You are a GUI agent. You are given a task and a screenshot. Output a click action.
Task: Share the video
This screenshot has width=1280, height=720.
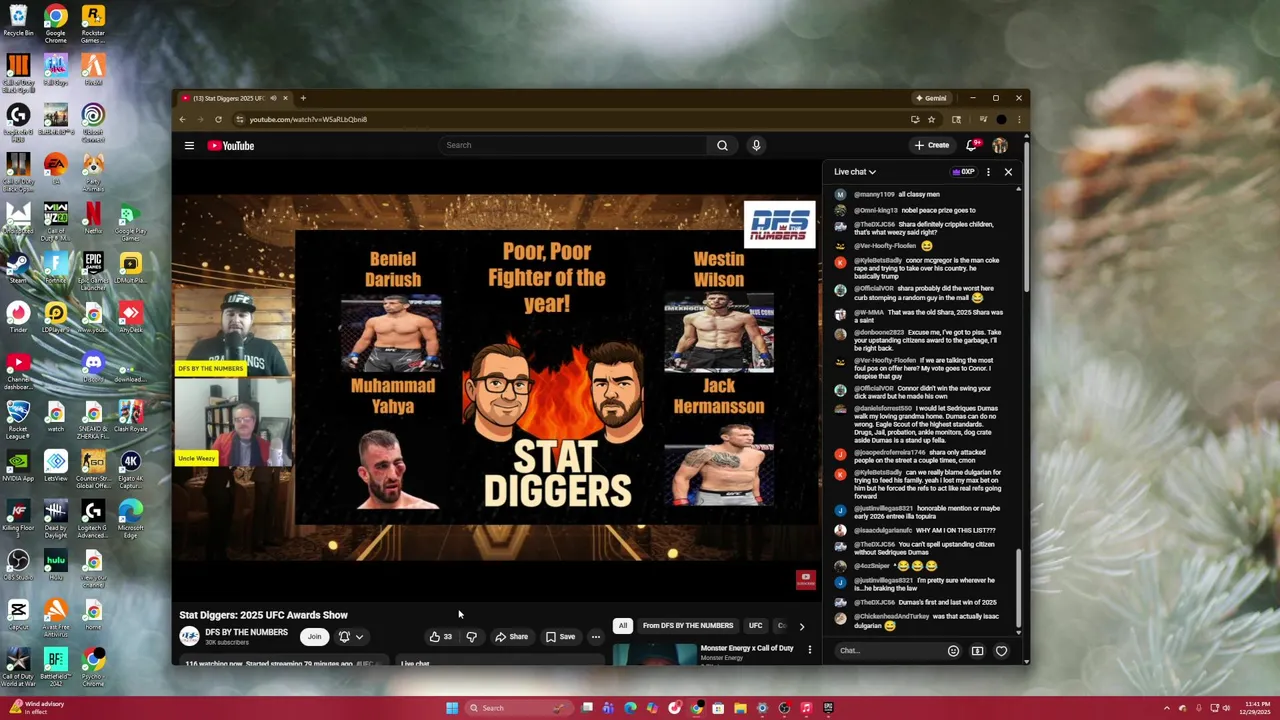click(511, 637)
